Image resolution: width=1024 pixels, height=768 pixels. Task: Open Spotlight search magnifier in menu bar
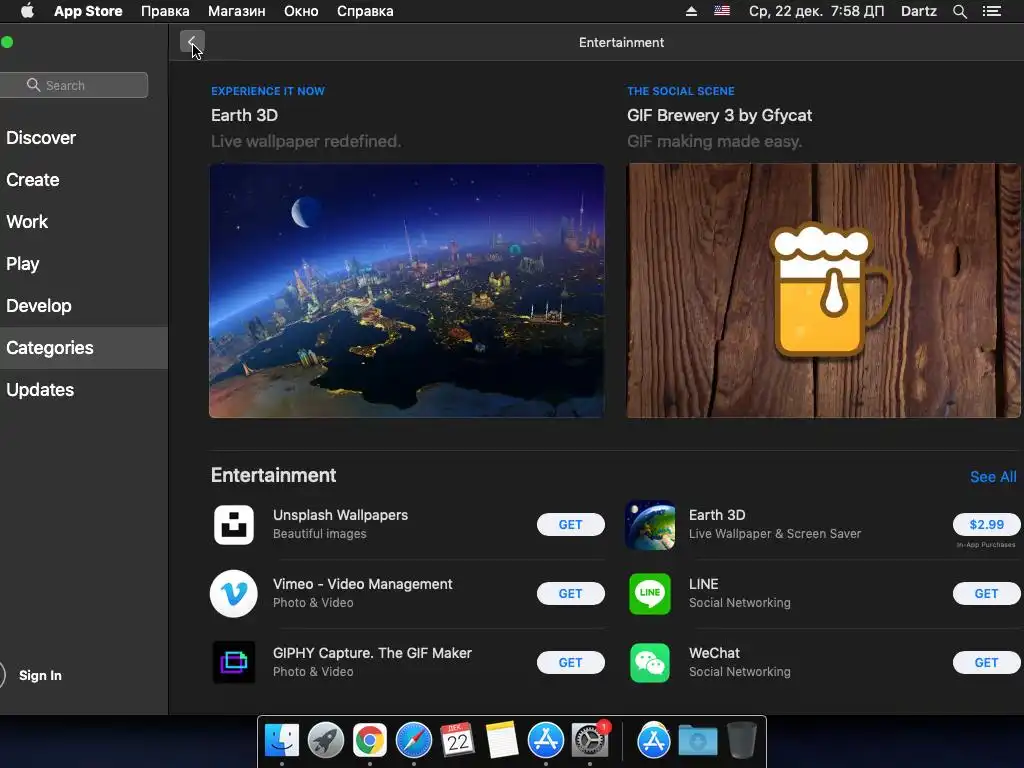coord(959,11)
